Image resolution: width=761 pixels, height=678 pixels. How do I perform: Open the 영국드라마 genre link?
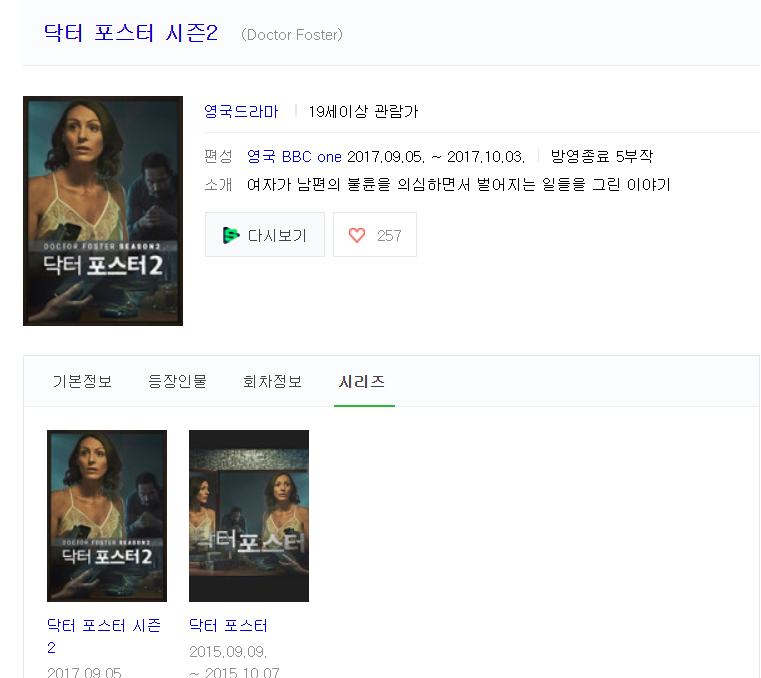point(241,112)
